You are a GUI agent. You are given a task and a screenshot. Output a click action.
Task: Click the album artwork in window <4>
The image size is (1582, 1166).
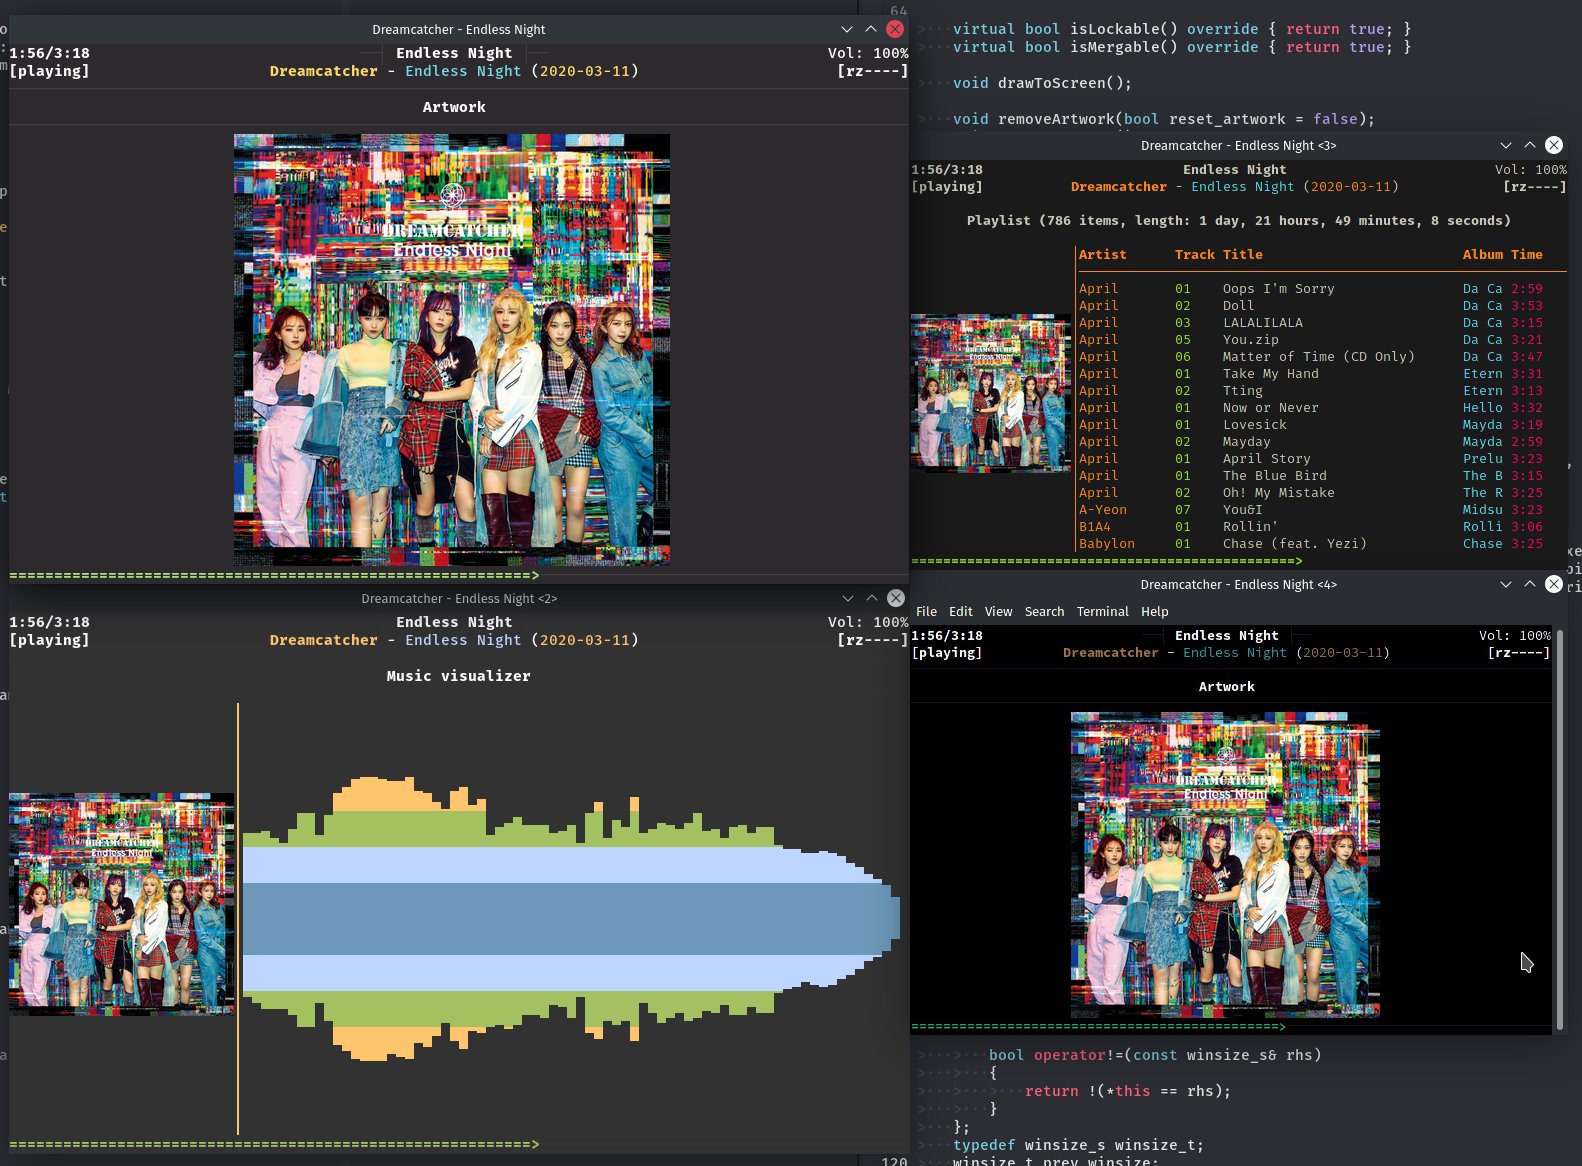(1225, 865)
